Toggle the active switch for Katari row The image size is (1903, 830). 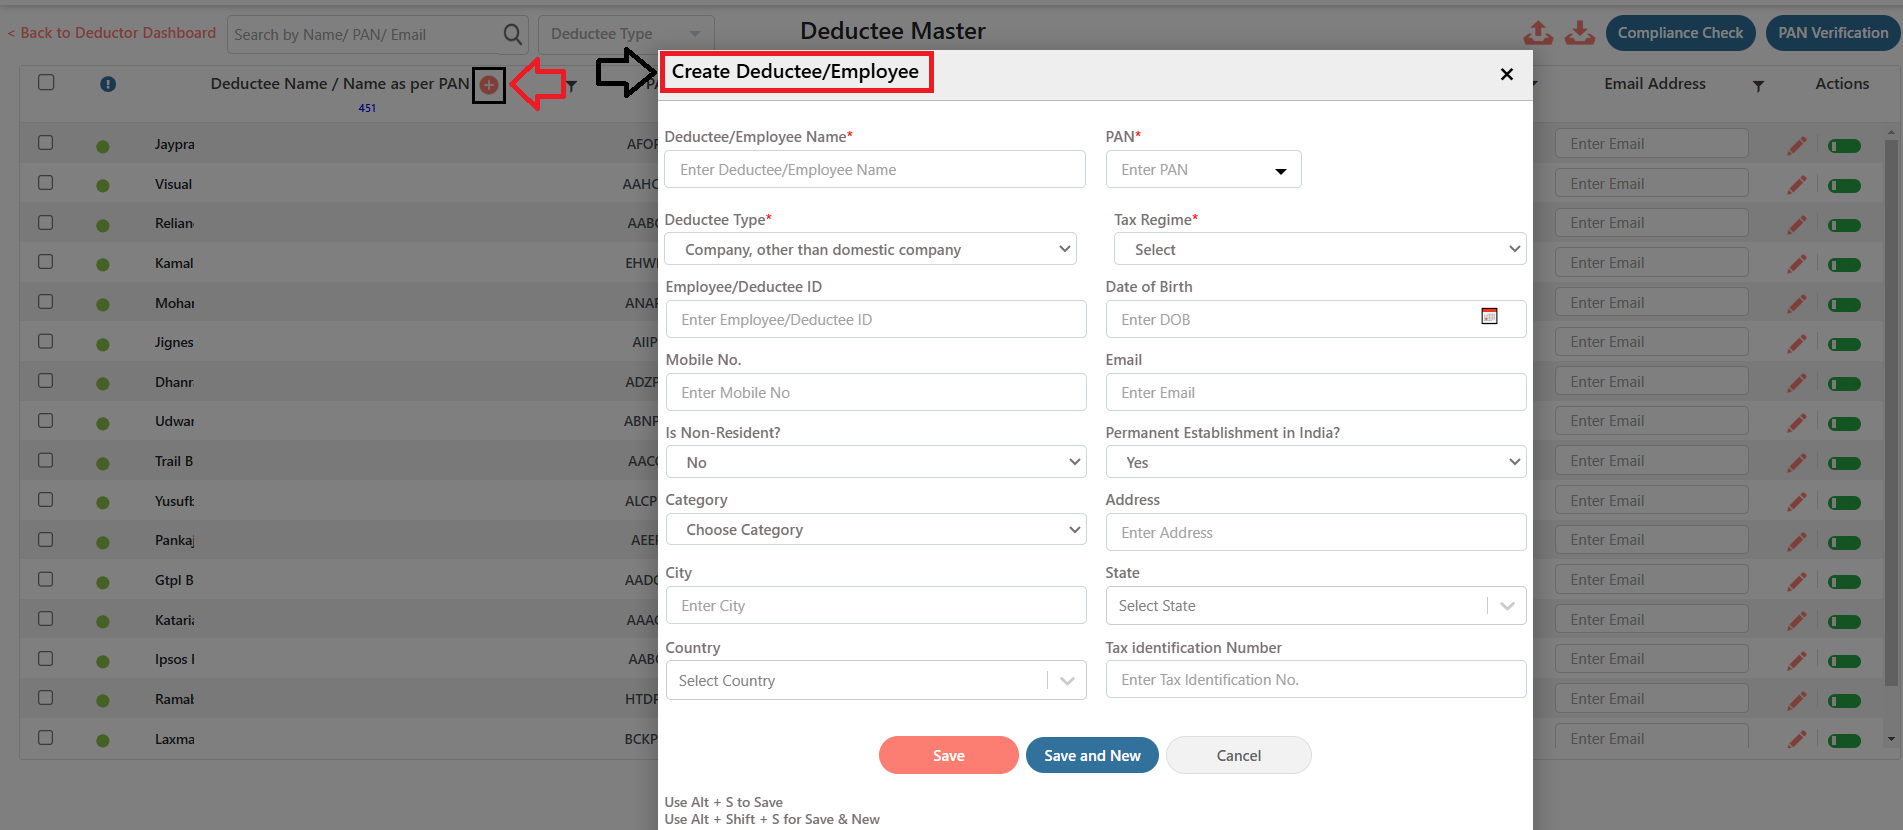1844,622
